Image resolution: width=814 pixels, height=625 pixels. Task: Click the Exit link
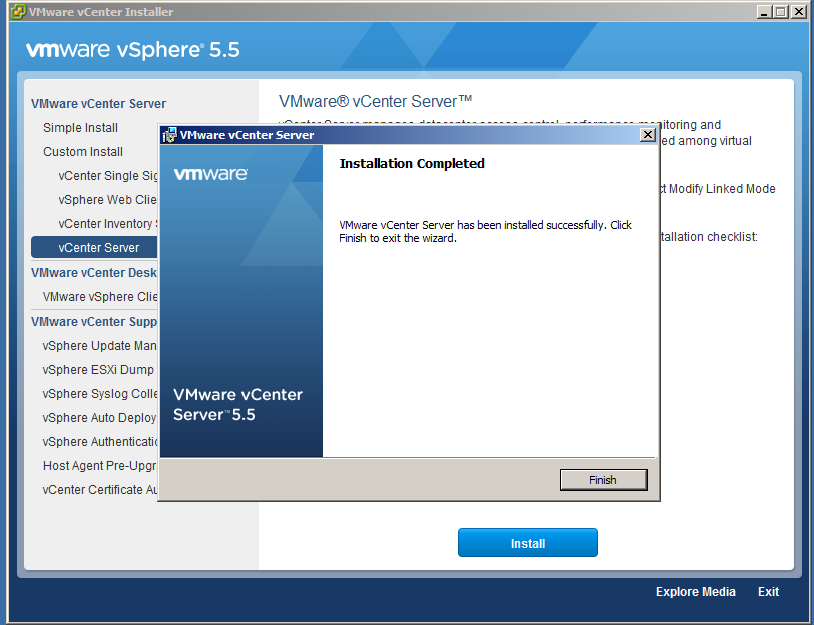[768, 592]
